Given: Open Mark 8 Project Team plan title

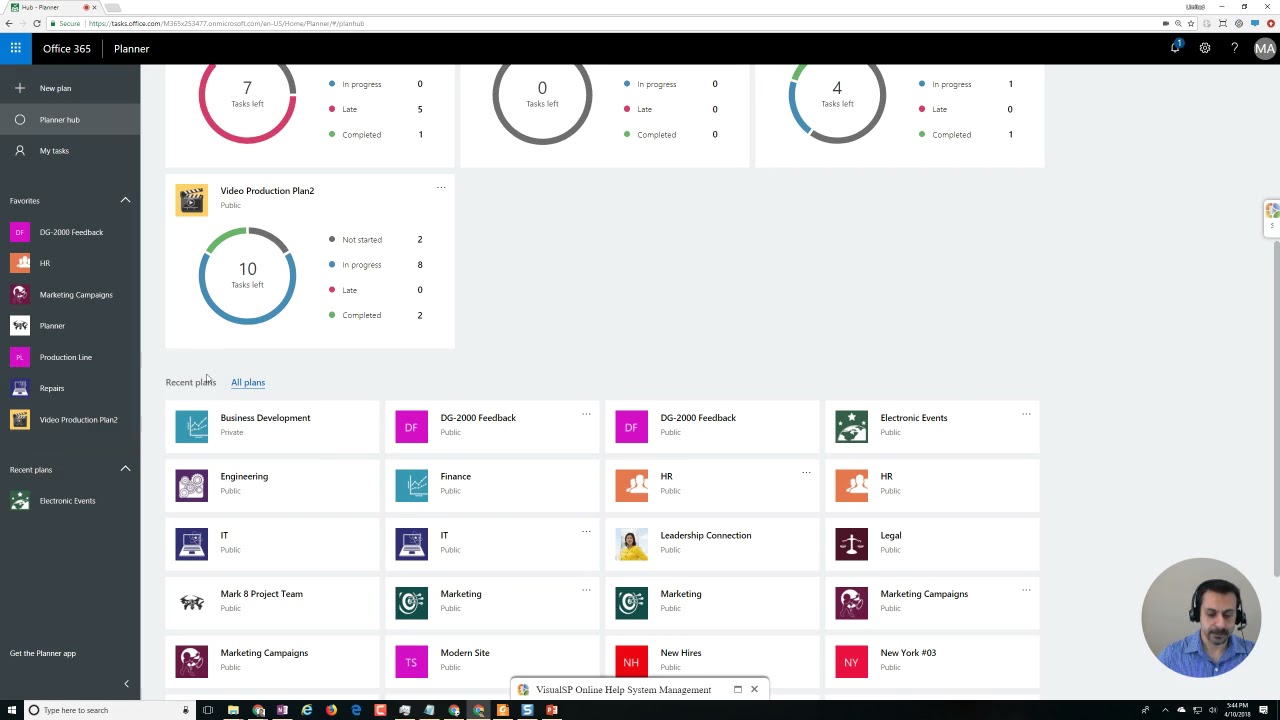Looking at the screenshot, I should coord(261,594).
